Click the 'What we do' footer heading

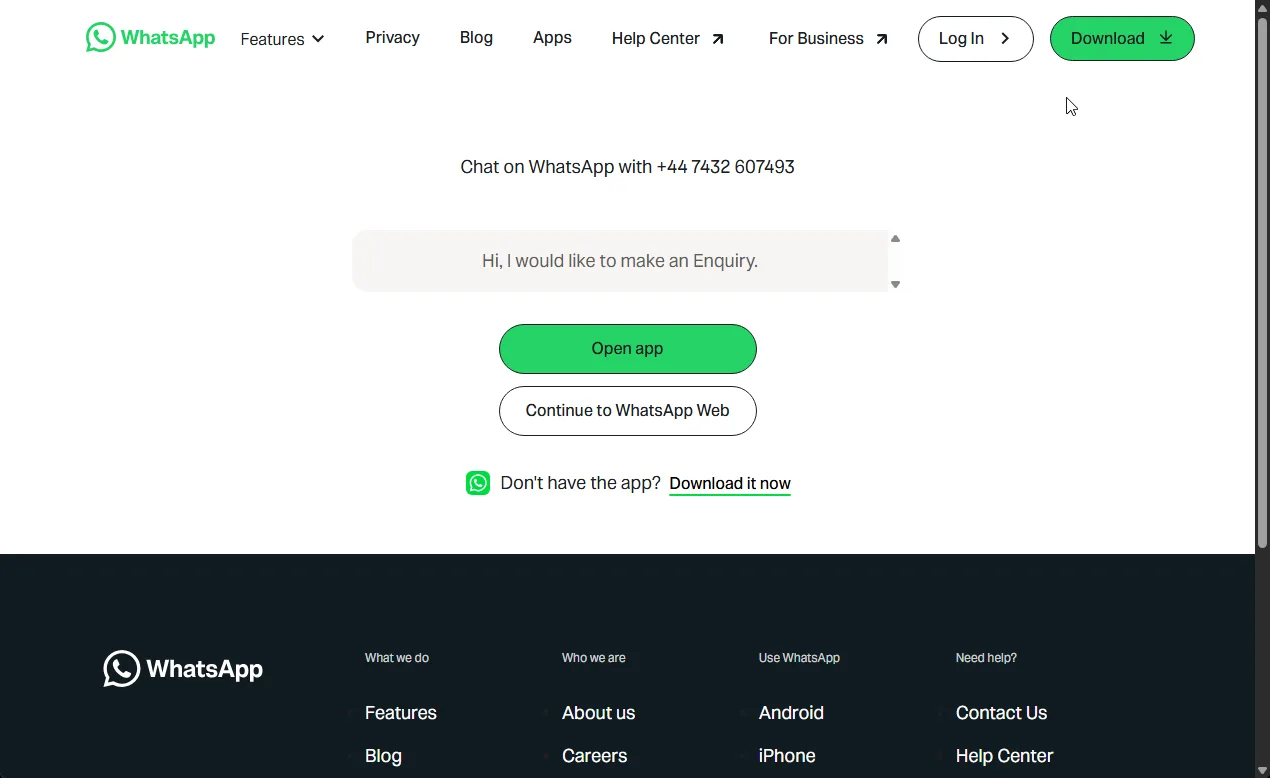397,658
